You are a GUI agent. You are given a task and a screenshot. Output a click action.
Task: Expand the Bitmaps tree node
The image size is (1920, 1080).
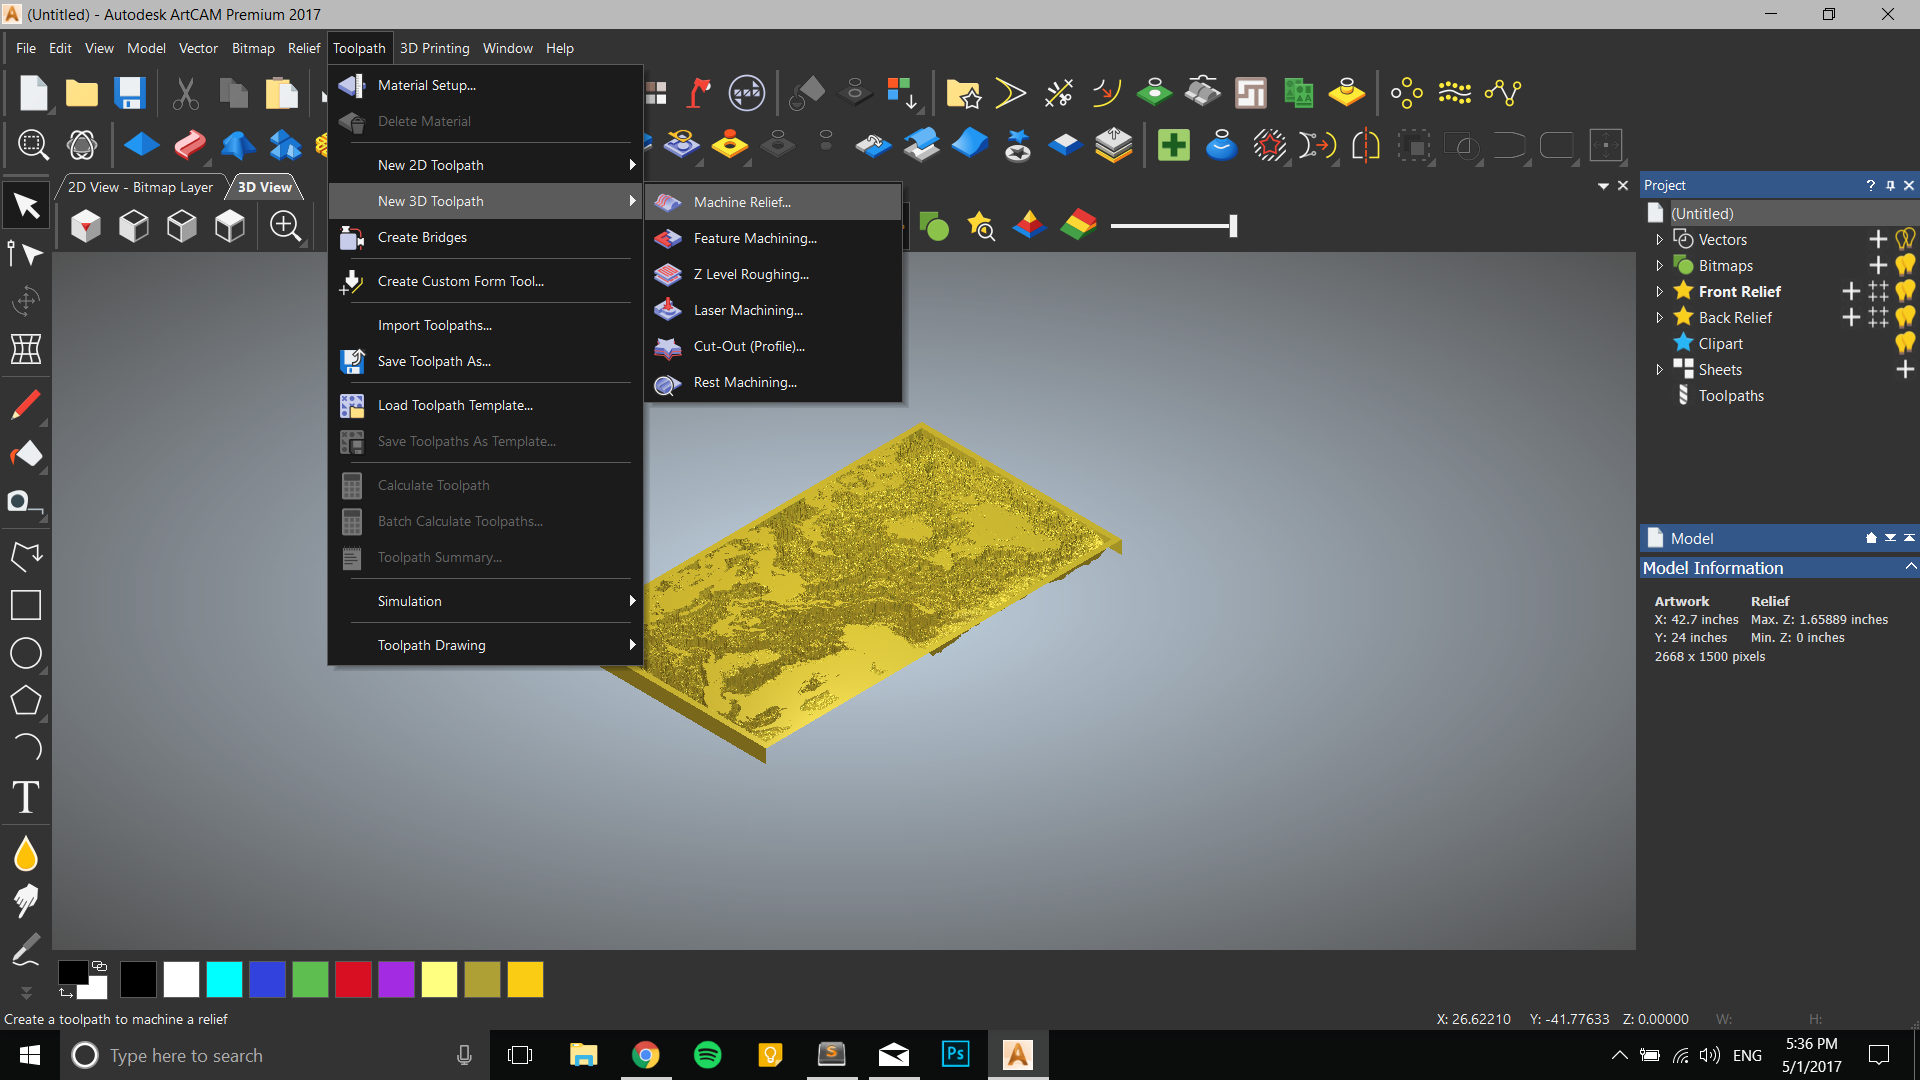[1659, 265]
